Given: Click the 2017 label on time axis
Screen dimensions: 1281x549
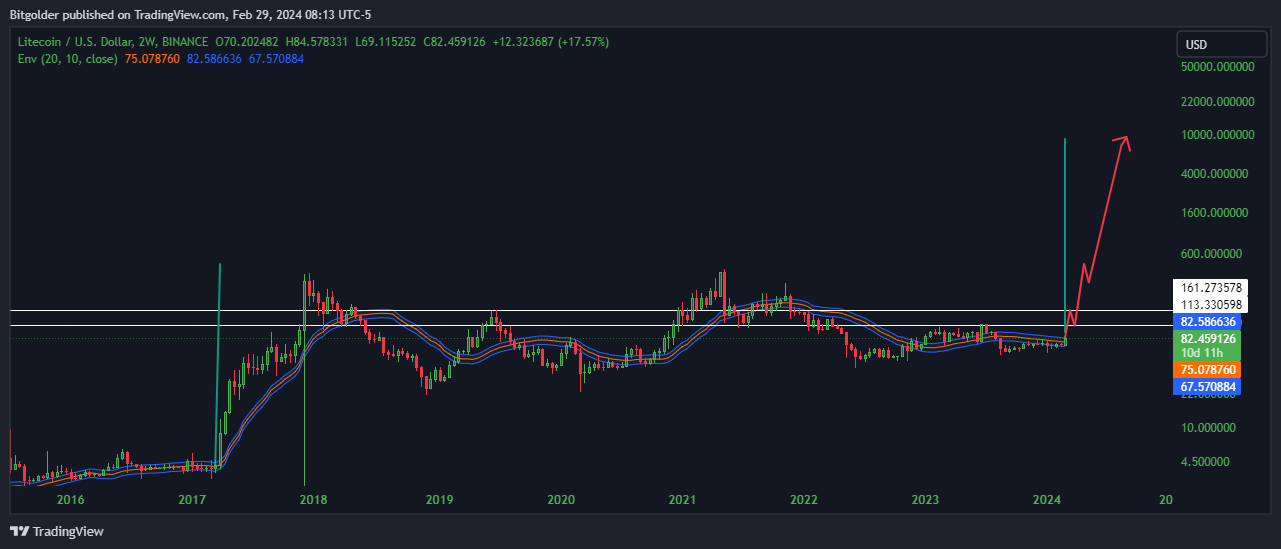Looking at the screenshot, I should [x=192, y=499].
